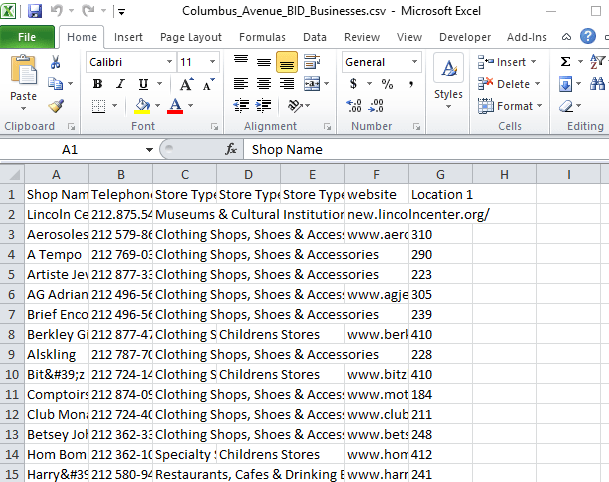Click the AutoSum sigma icon
Viewport: 609px width, 482px height.
pos(565,62)
